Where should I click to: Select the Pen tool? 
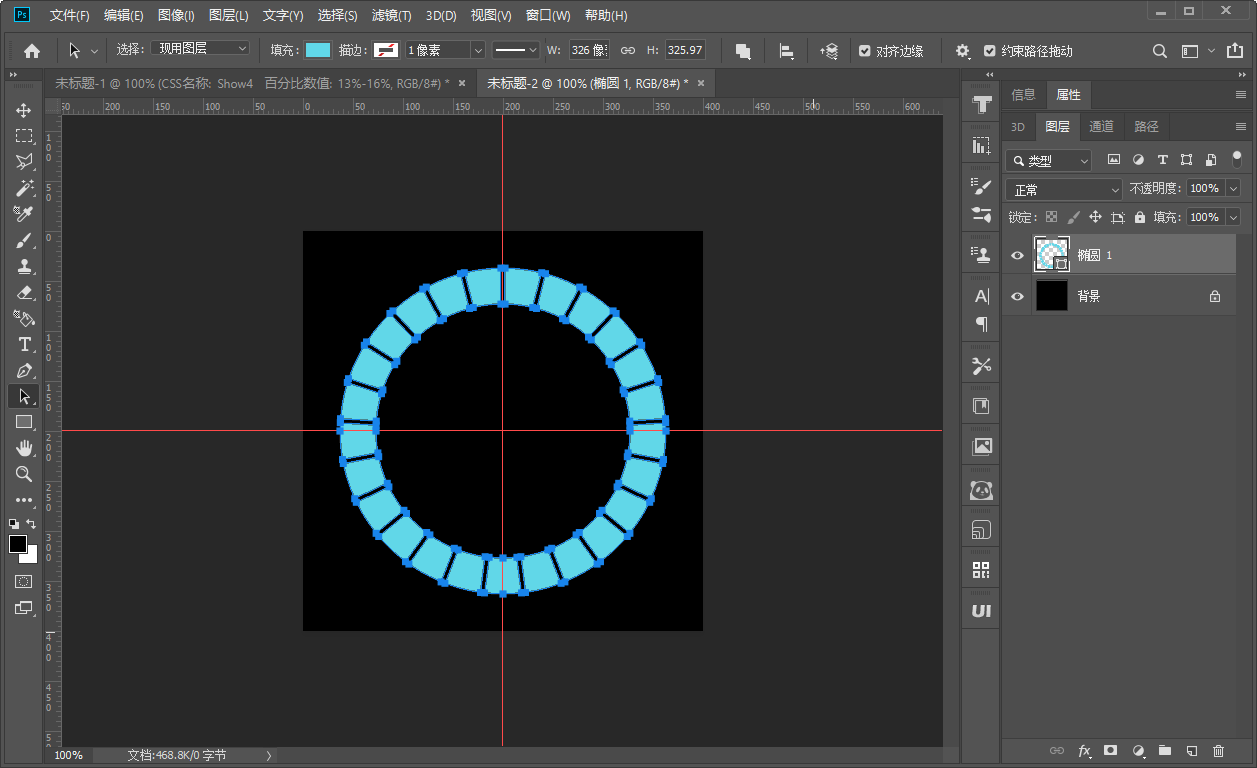point(23,370)
